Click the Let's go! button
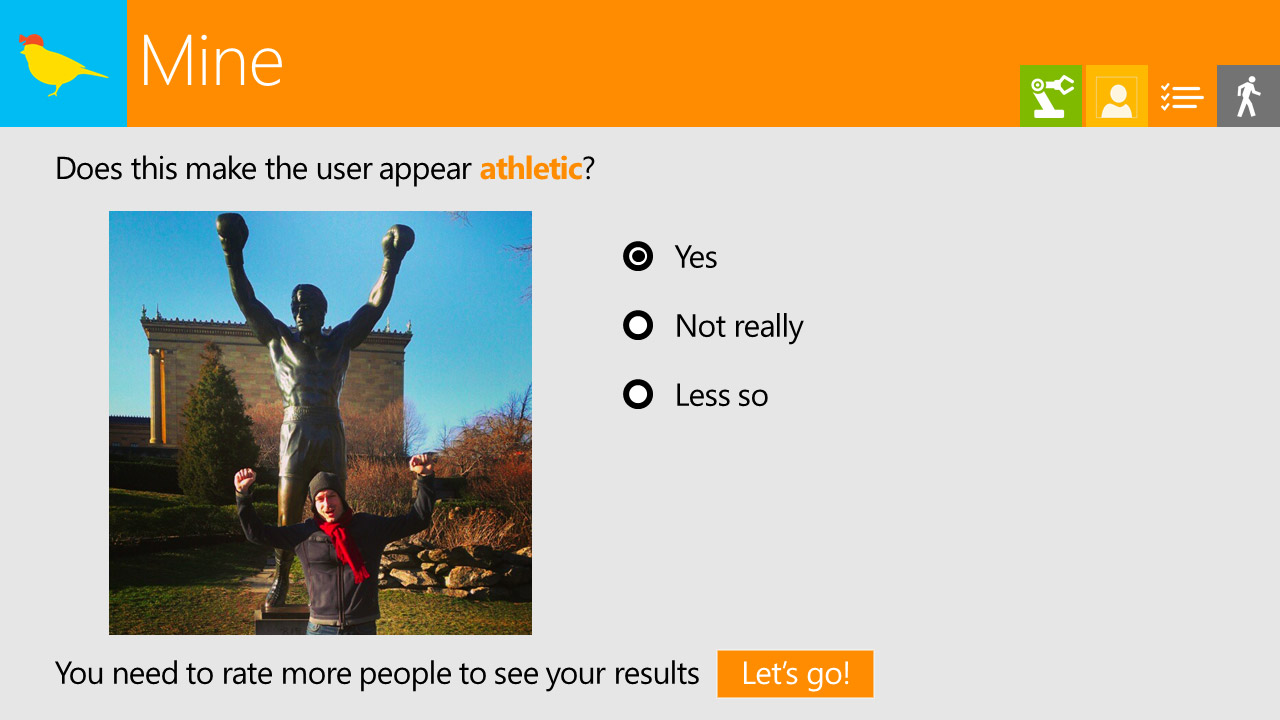Image resolution: width=1280 pixels, height=720 pixels. [x=795, y=674]
